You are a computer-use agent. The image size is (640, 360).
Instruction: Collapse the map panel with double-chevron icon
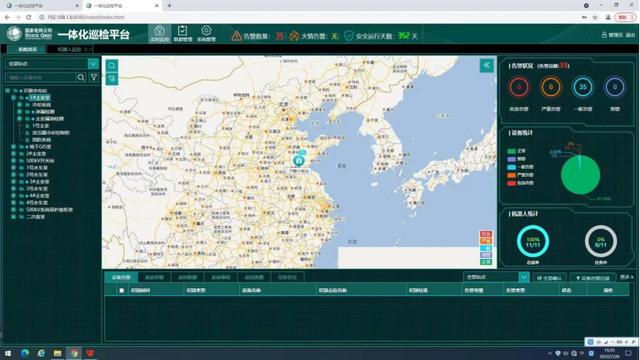(486, 65)
